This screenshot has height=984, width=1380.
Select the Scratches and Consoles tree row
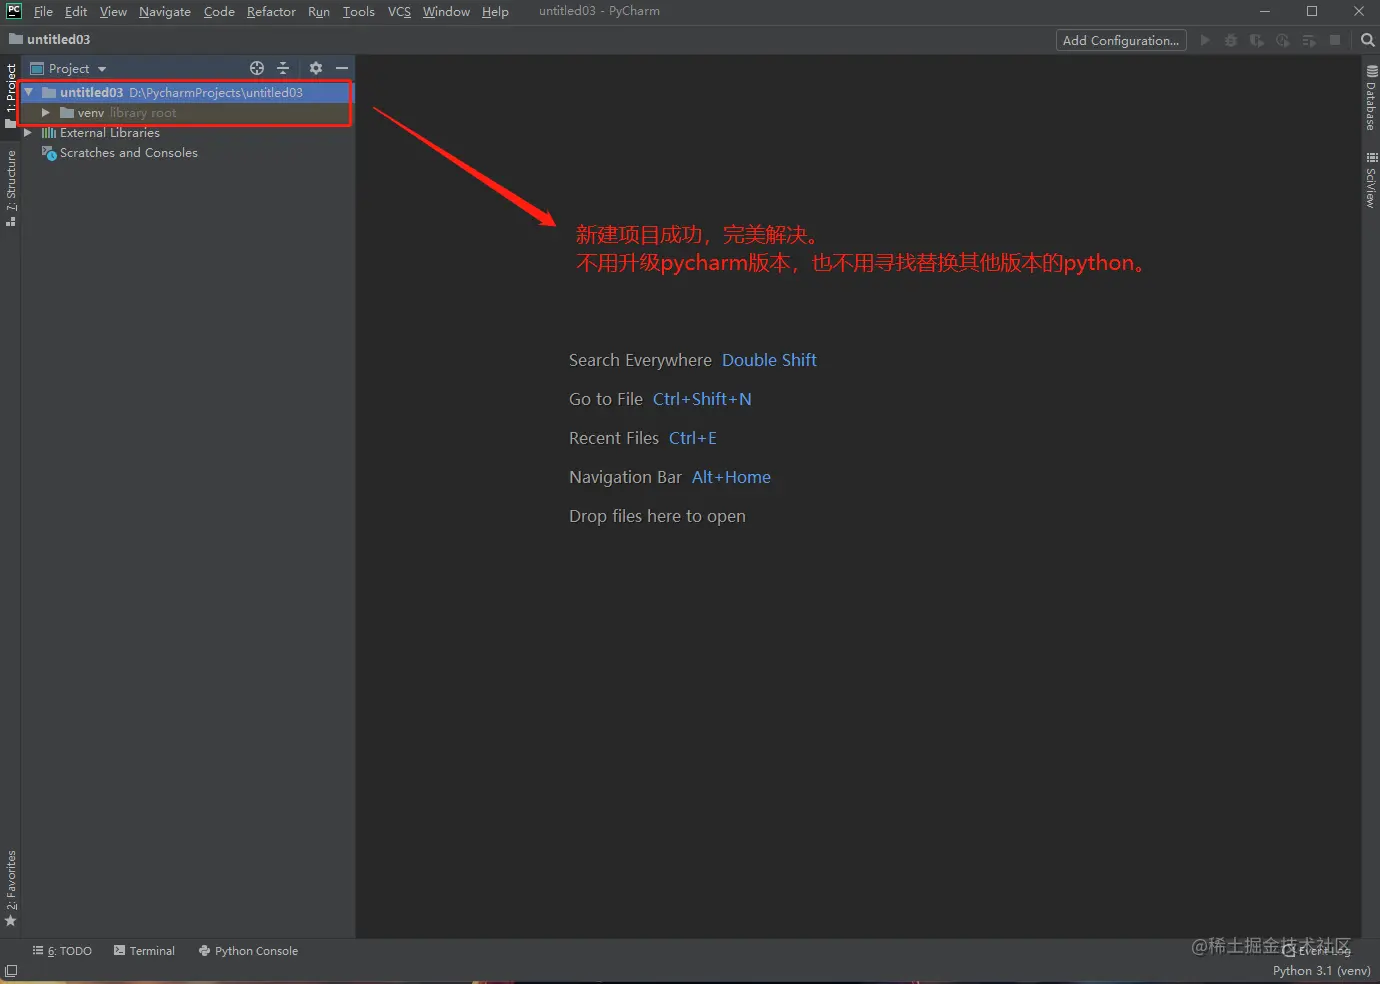coord(188,153)
